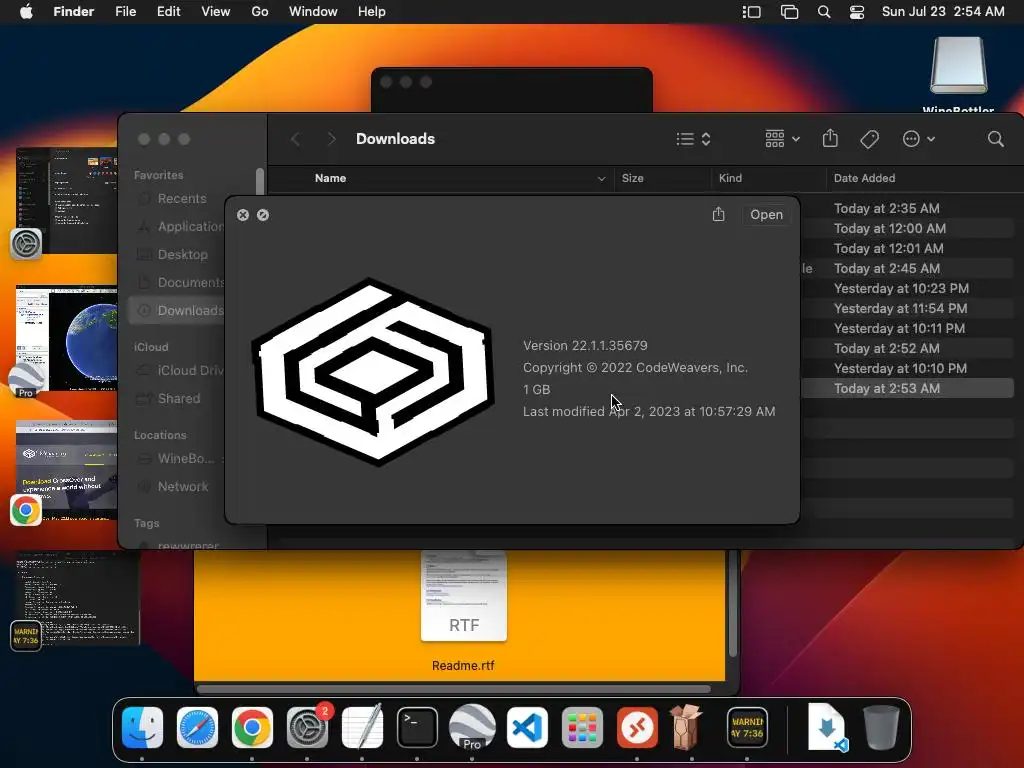Open the grouping options dropdown
Viewport: 1024px width, 768px height.
(782, 139)
